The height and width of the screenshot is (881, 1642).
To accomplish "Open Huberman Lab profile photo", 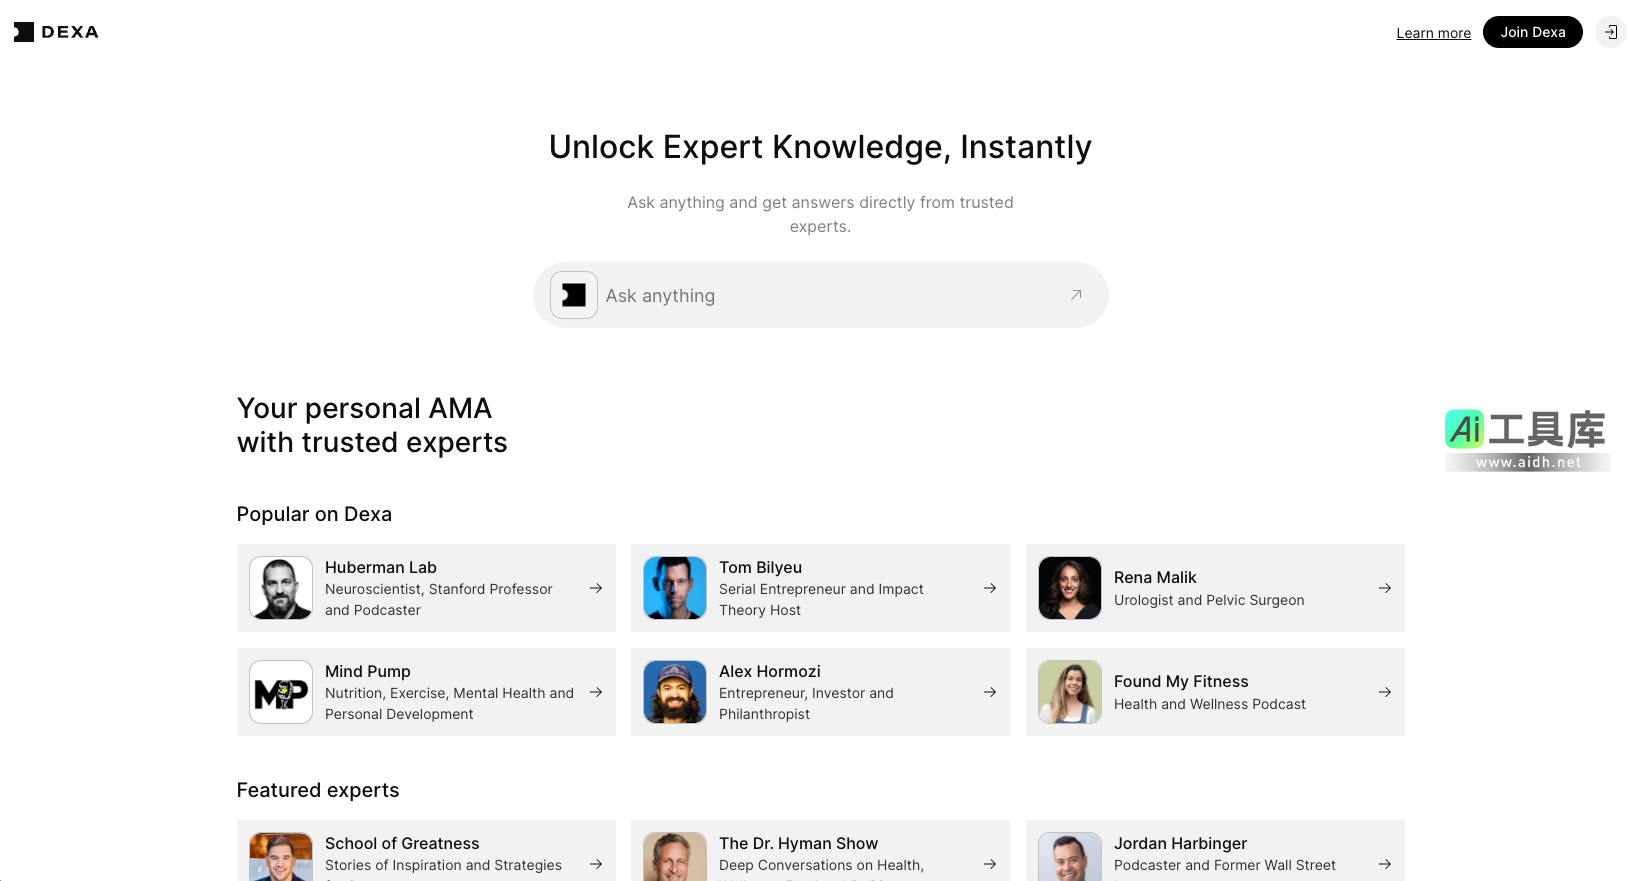I will point(281,588).
